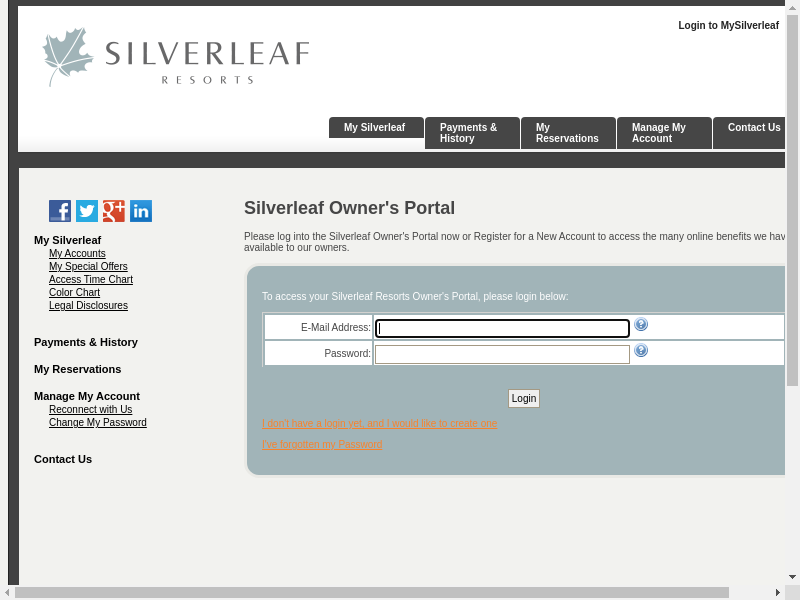Open the Payments & History tab

click(x=471, y=133)
